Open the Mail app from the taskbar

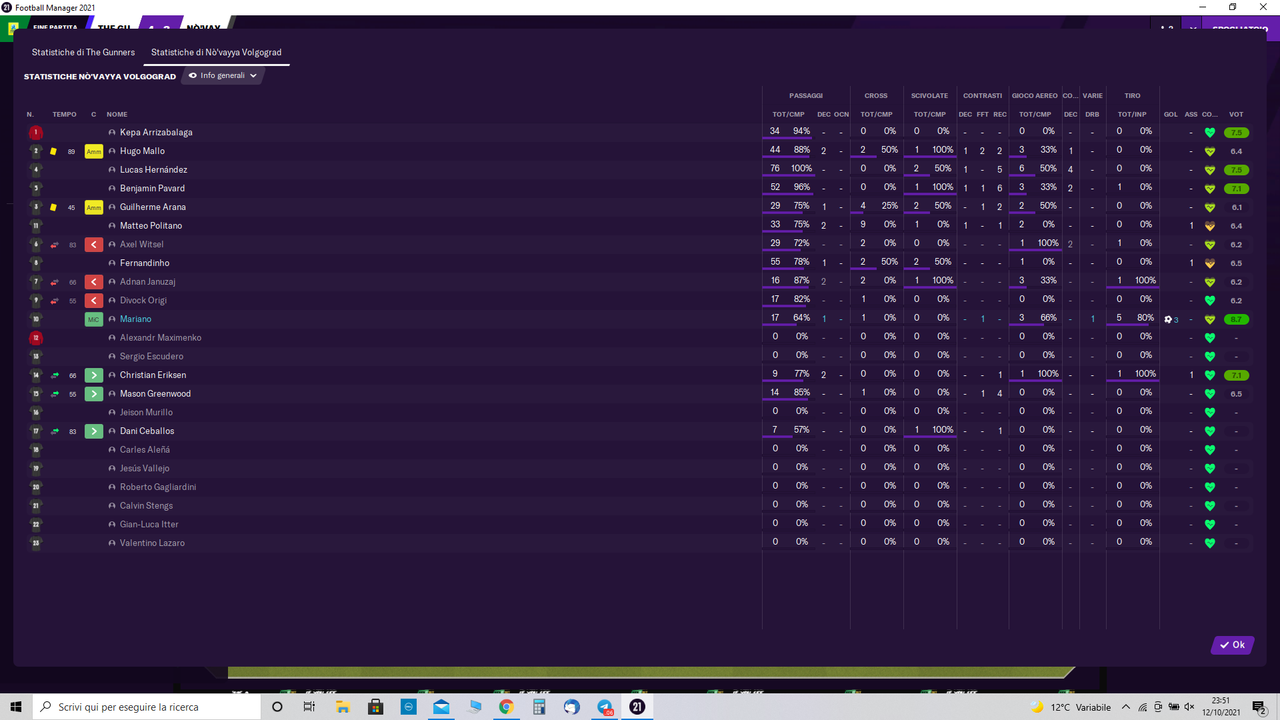[441, 707]
